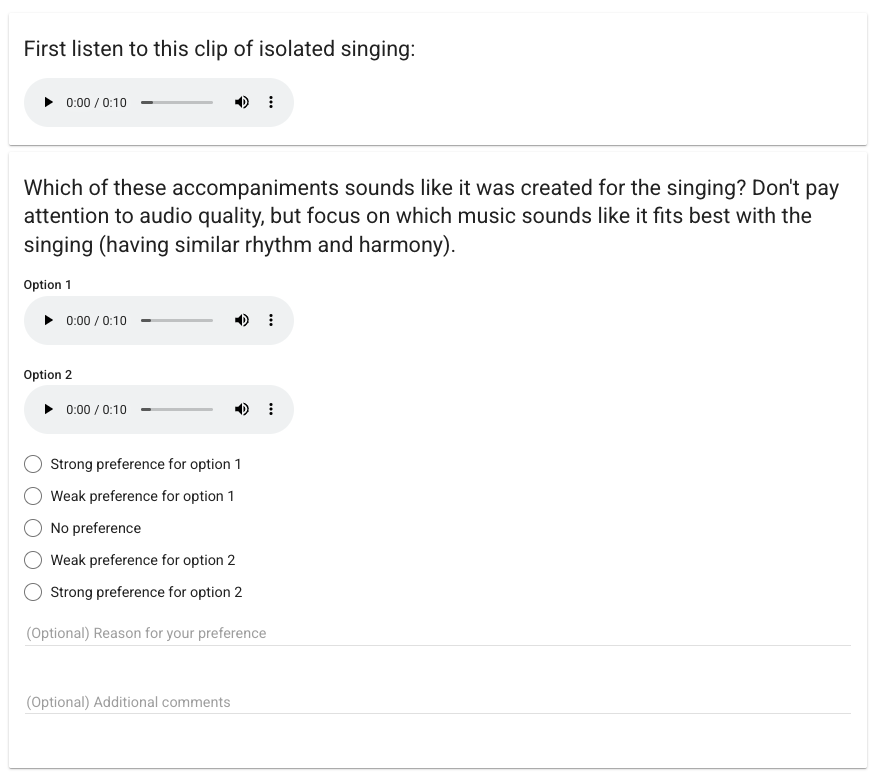The image size is (883, 782).
Task: Open three-dot menu on Option 1 player
Action: (x=271, y=320)
